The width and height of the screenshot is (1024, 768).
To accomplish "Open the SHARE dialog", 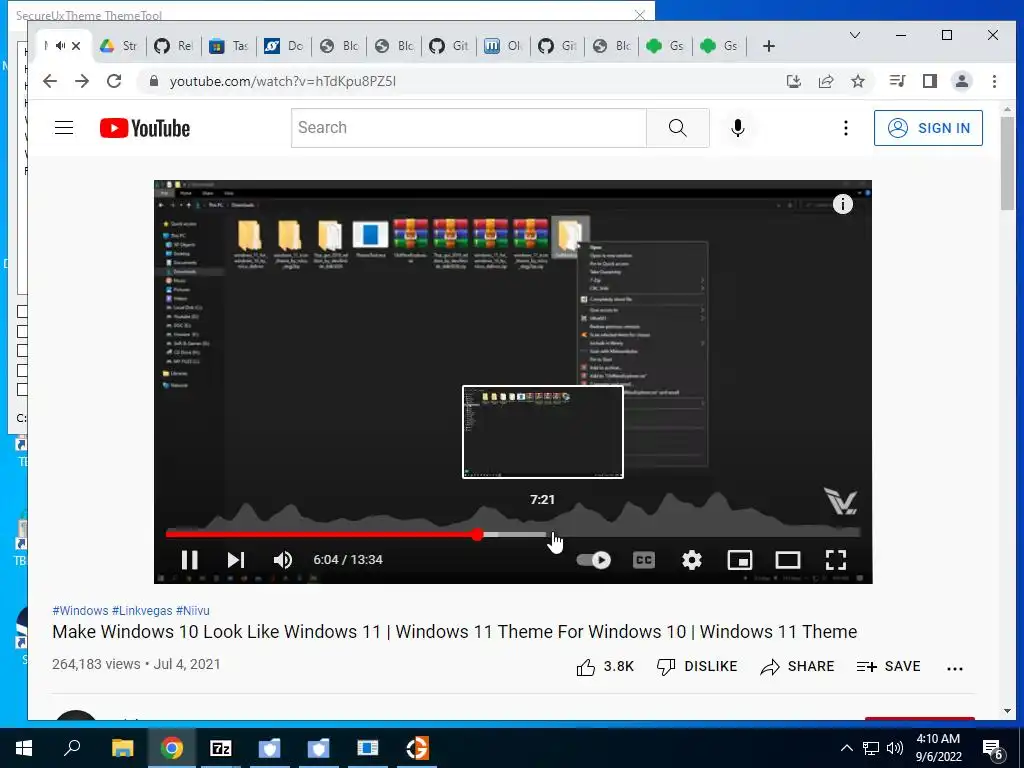I will (797, 666).
